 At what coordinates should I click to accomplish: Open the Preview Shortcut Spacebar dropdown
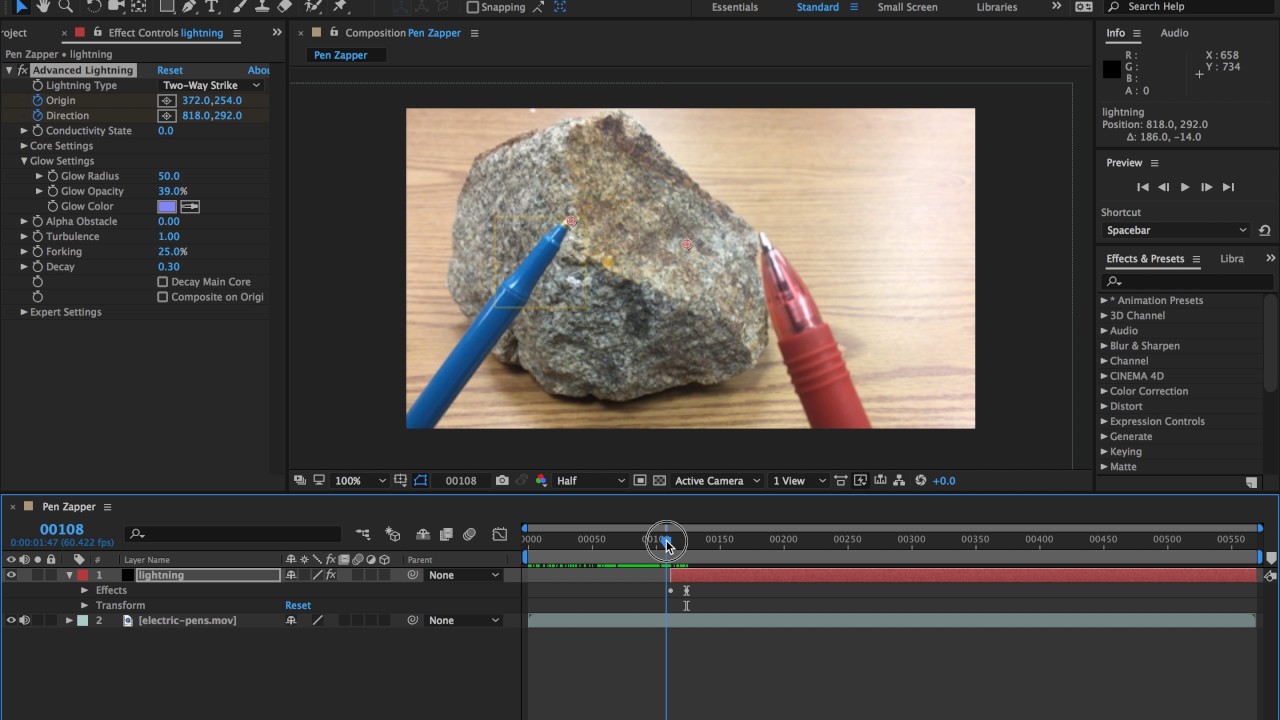(1176, 230)
